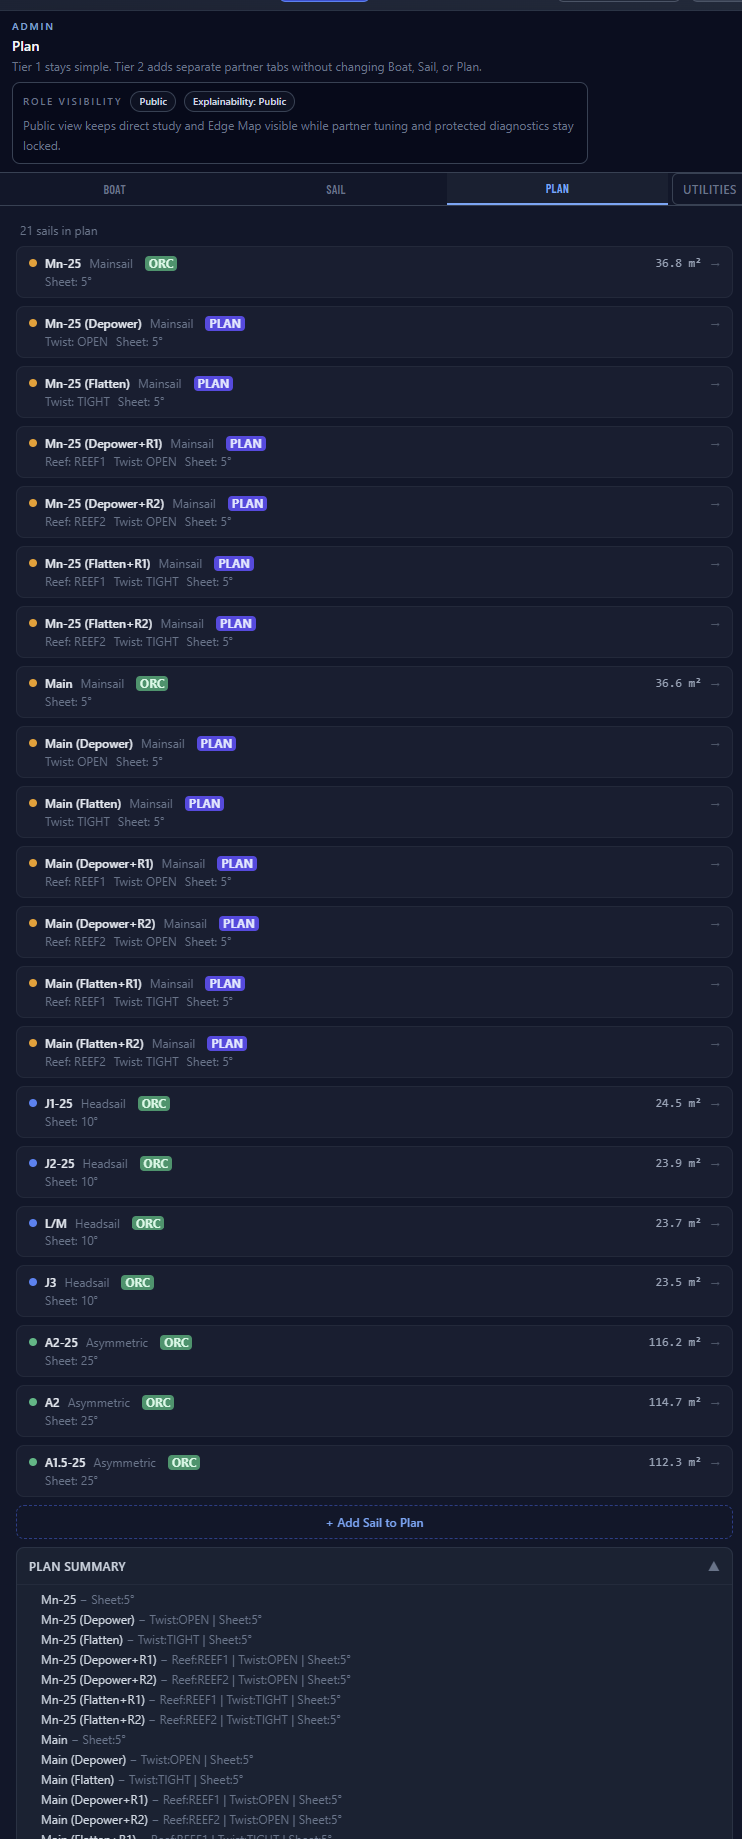
Task: Click the Add Sail to Plan button
Action: click(x=373, y=1522)
